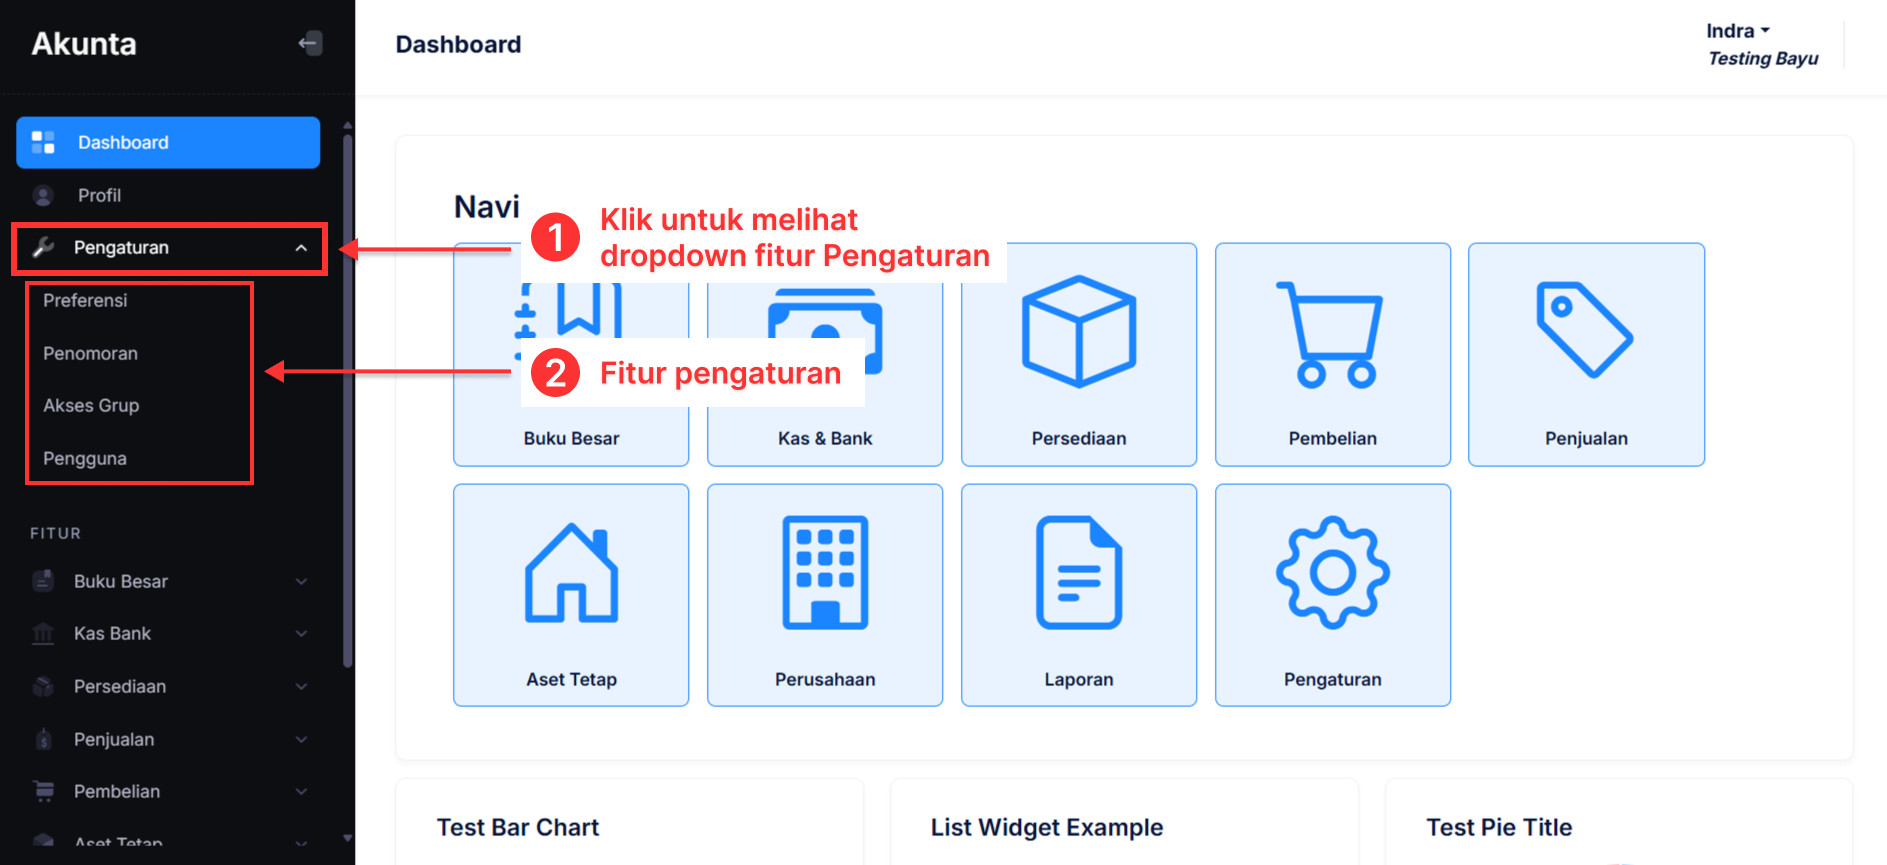Screen dimensions: 1887x865
Task: Go to Profil in the sidebar
Action: click(x=99, y=196)
